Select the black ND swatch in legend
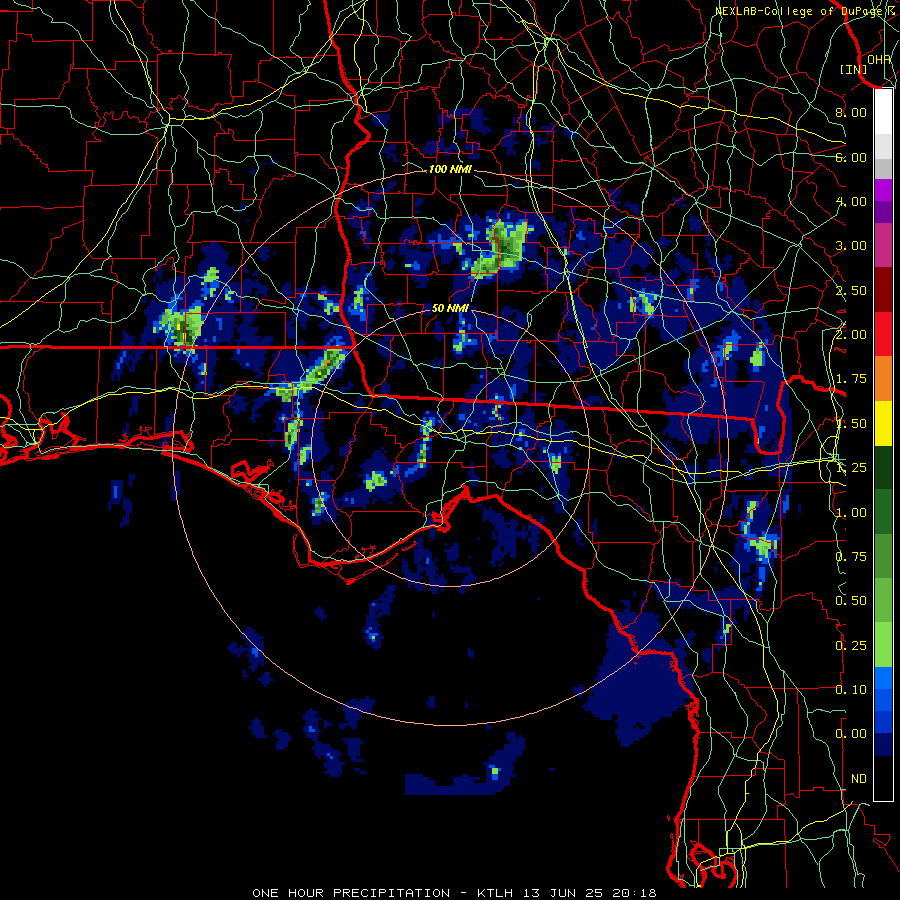The image size is (900, 900). click(x=883, y=778)
